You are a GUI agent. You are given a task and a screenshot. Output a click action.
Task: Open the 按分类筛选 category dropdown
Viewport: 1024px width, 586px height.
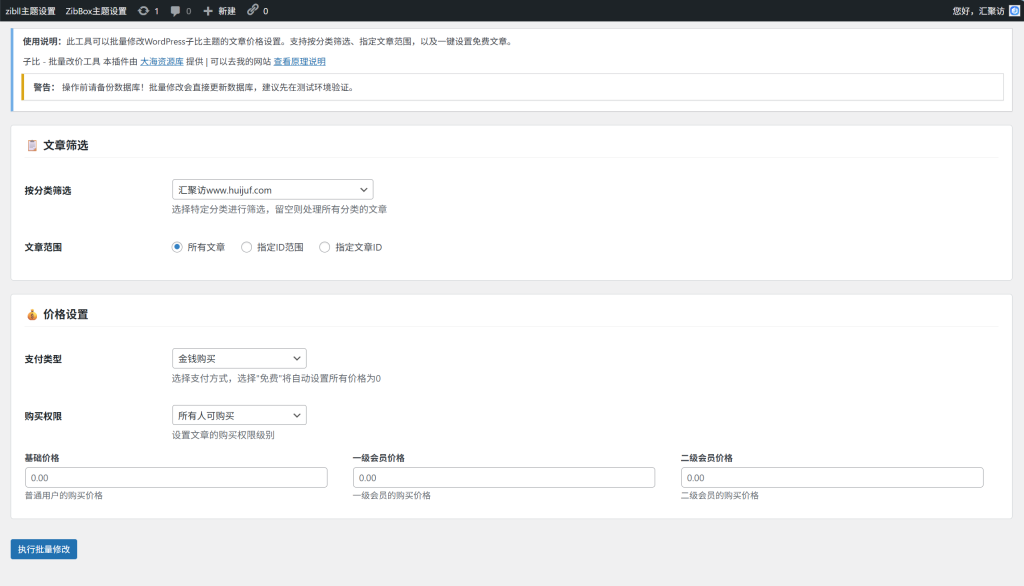point(272,190)
